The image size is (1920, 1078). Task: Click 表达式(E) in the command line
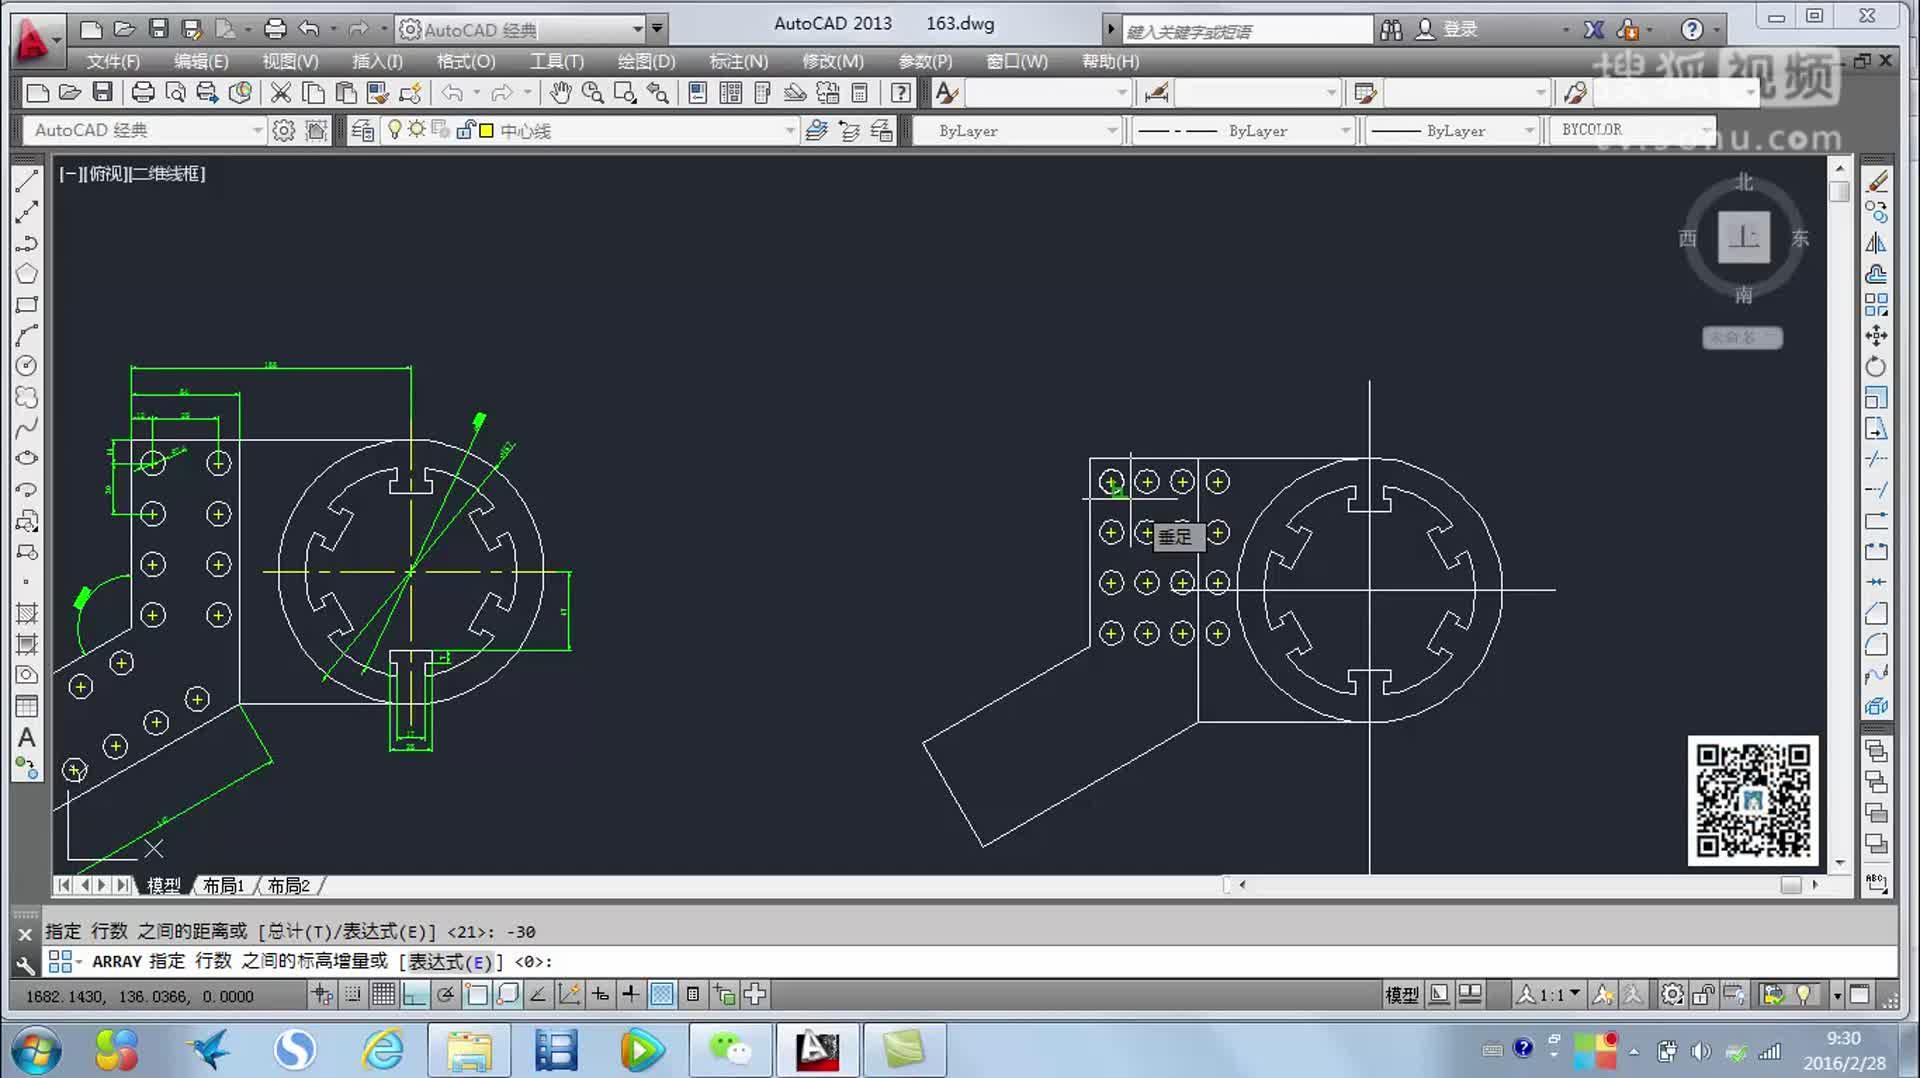click(x=448, y=961)
